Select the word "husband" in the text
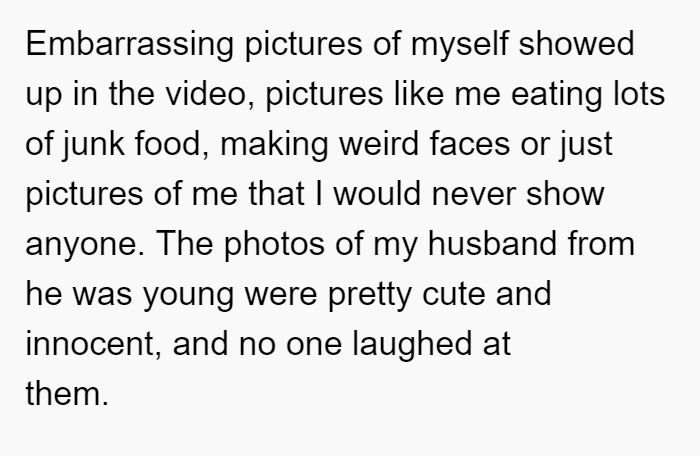 pos(492,243)
